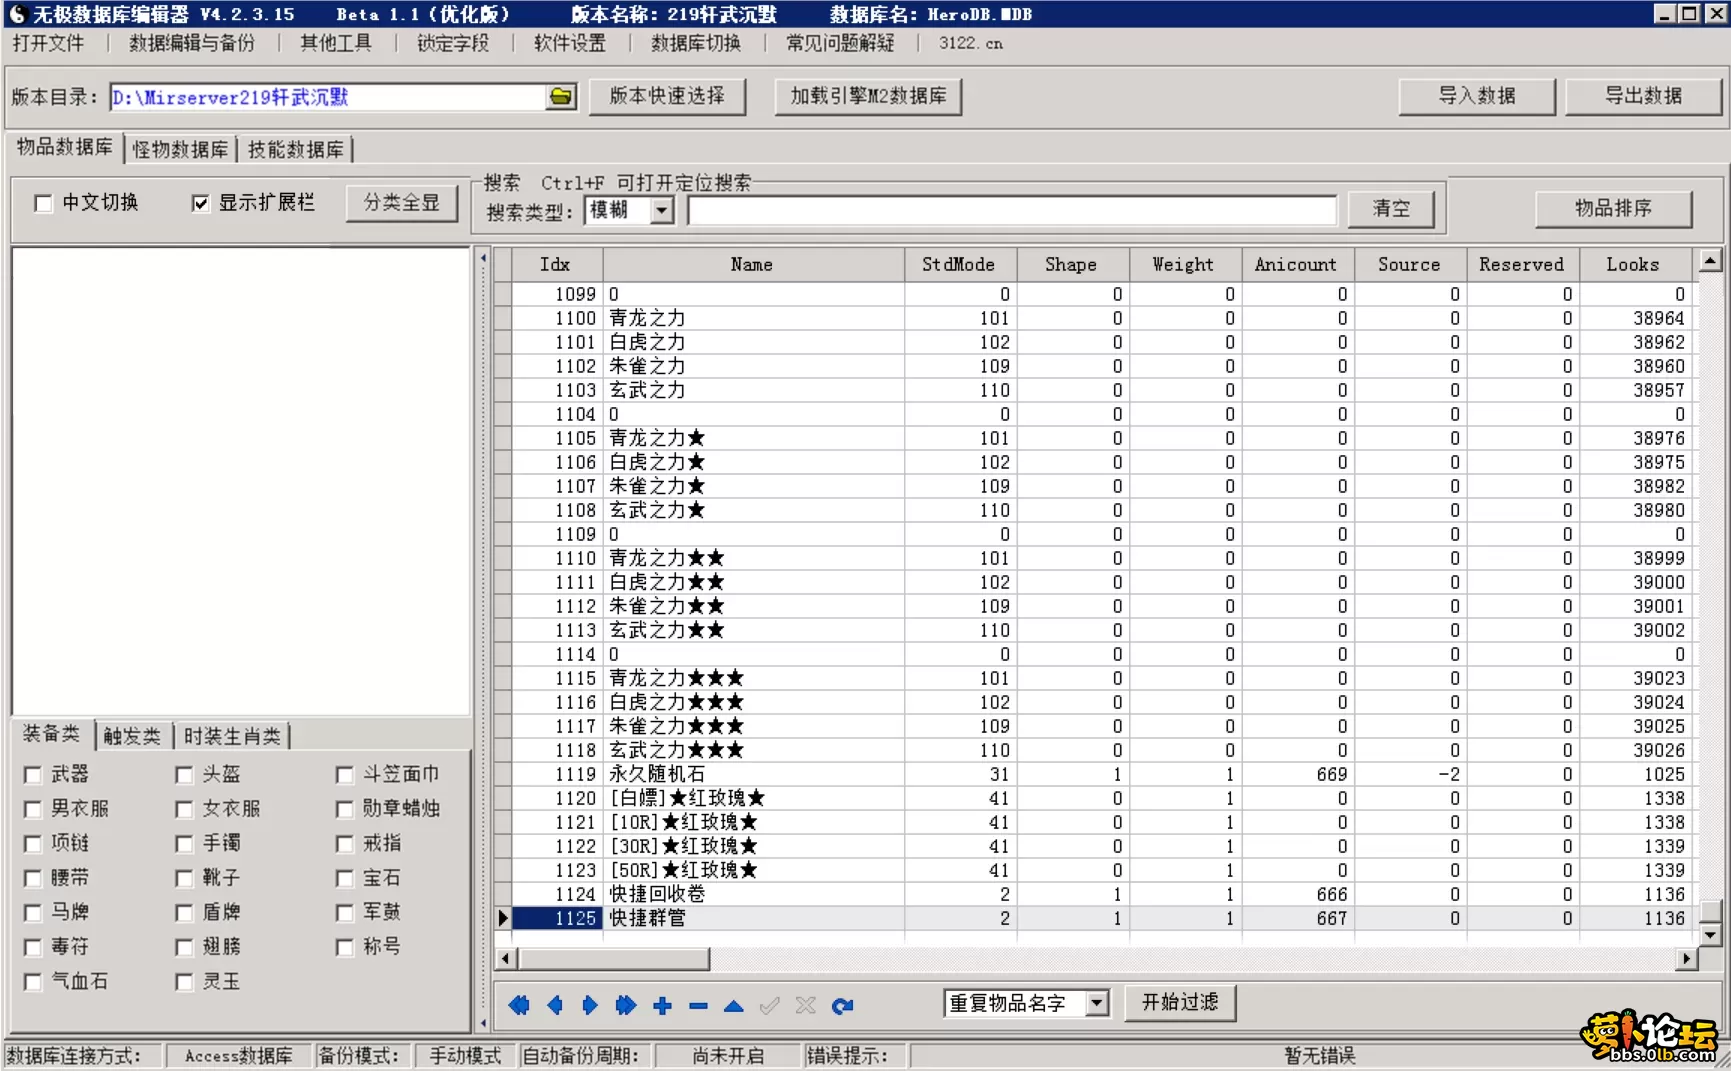Click the horizontal scroll right arrow
Screen dimensions: 1731x1071
(x=1687, y=959)
